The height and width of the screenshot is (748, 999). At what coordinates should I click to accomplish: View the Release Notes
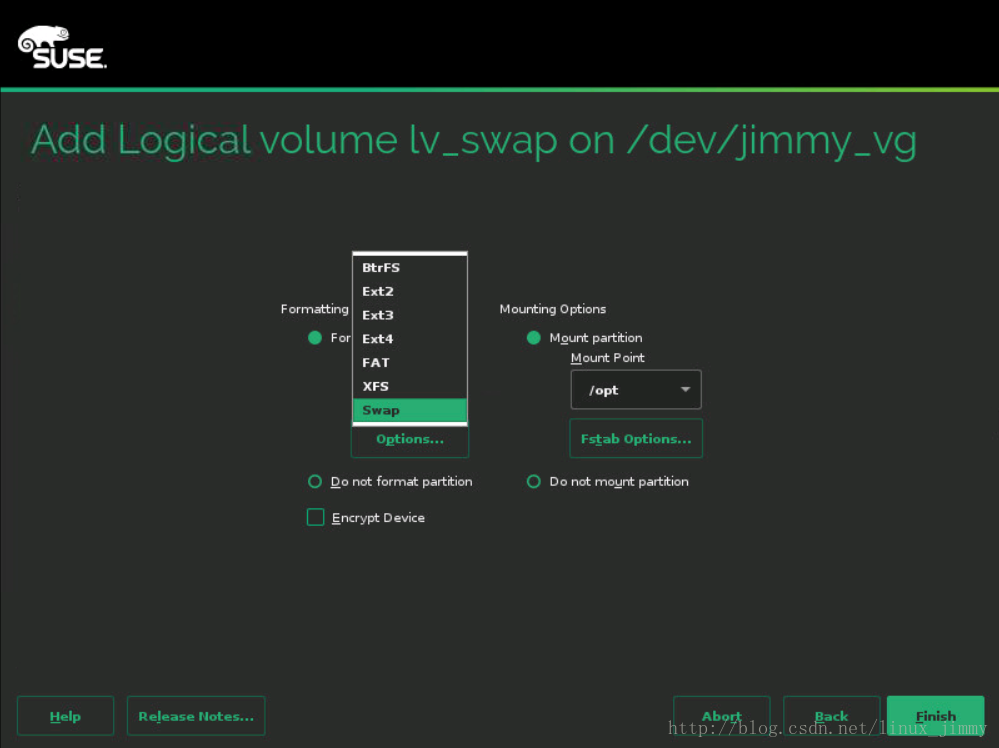(196, 716)
